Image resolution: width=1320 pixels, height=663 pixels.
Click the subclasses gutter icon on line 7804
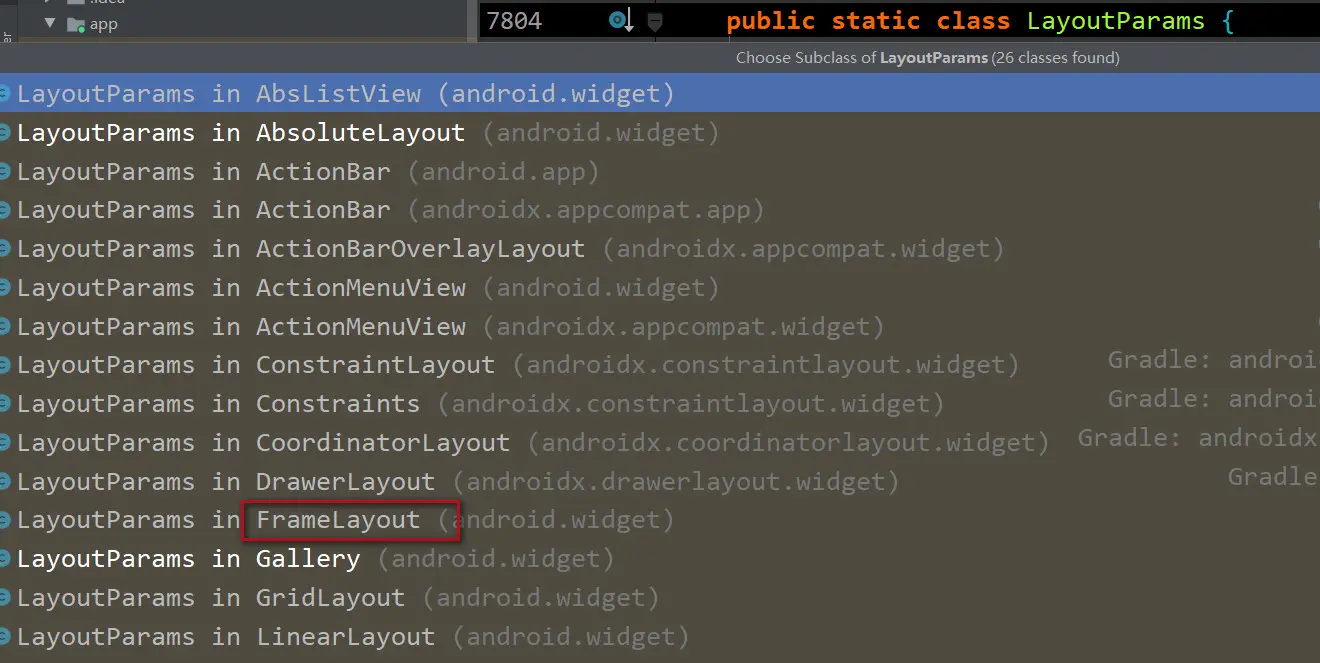click(621, 21)
